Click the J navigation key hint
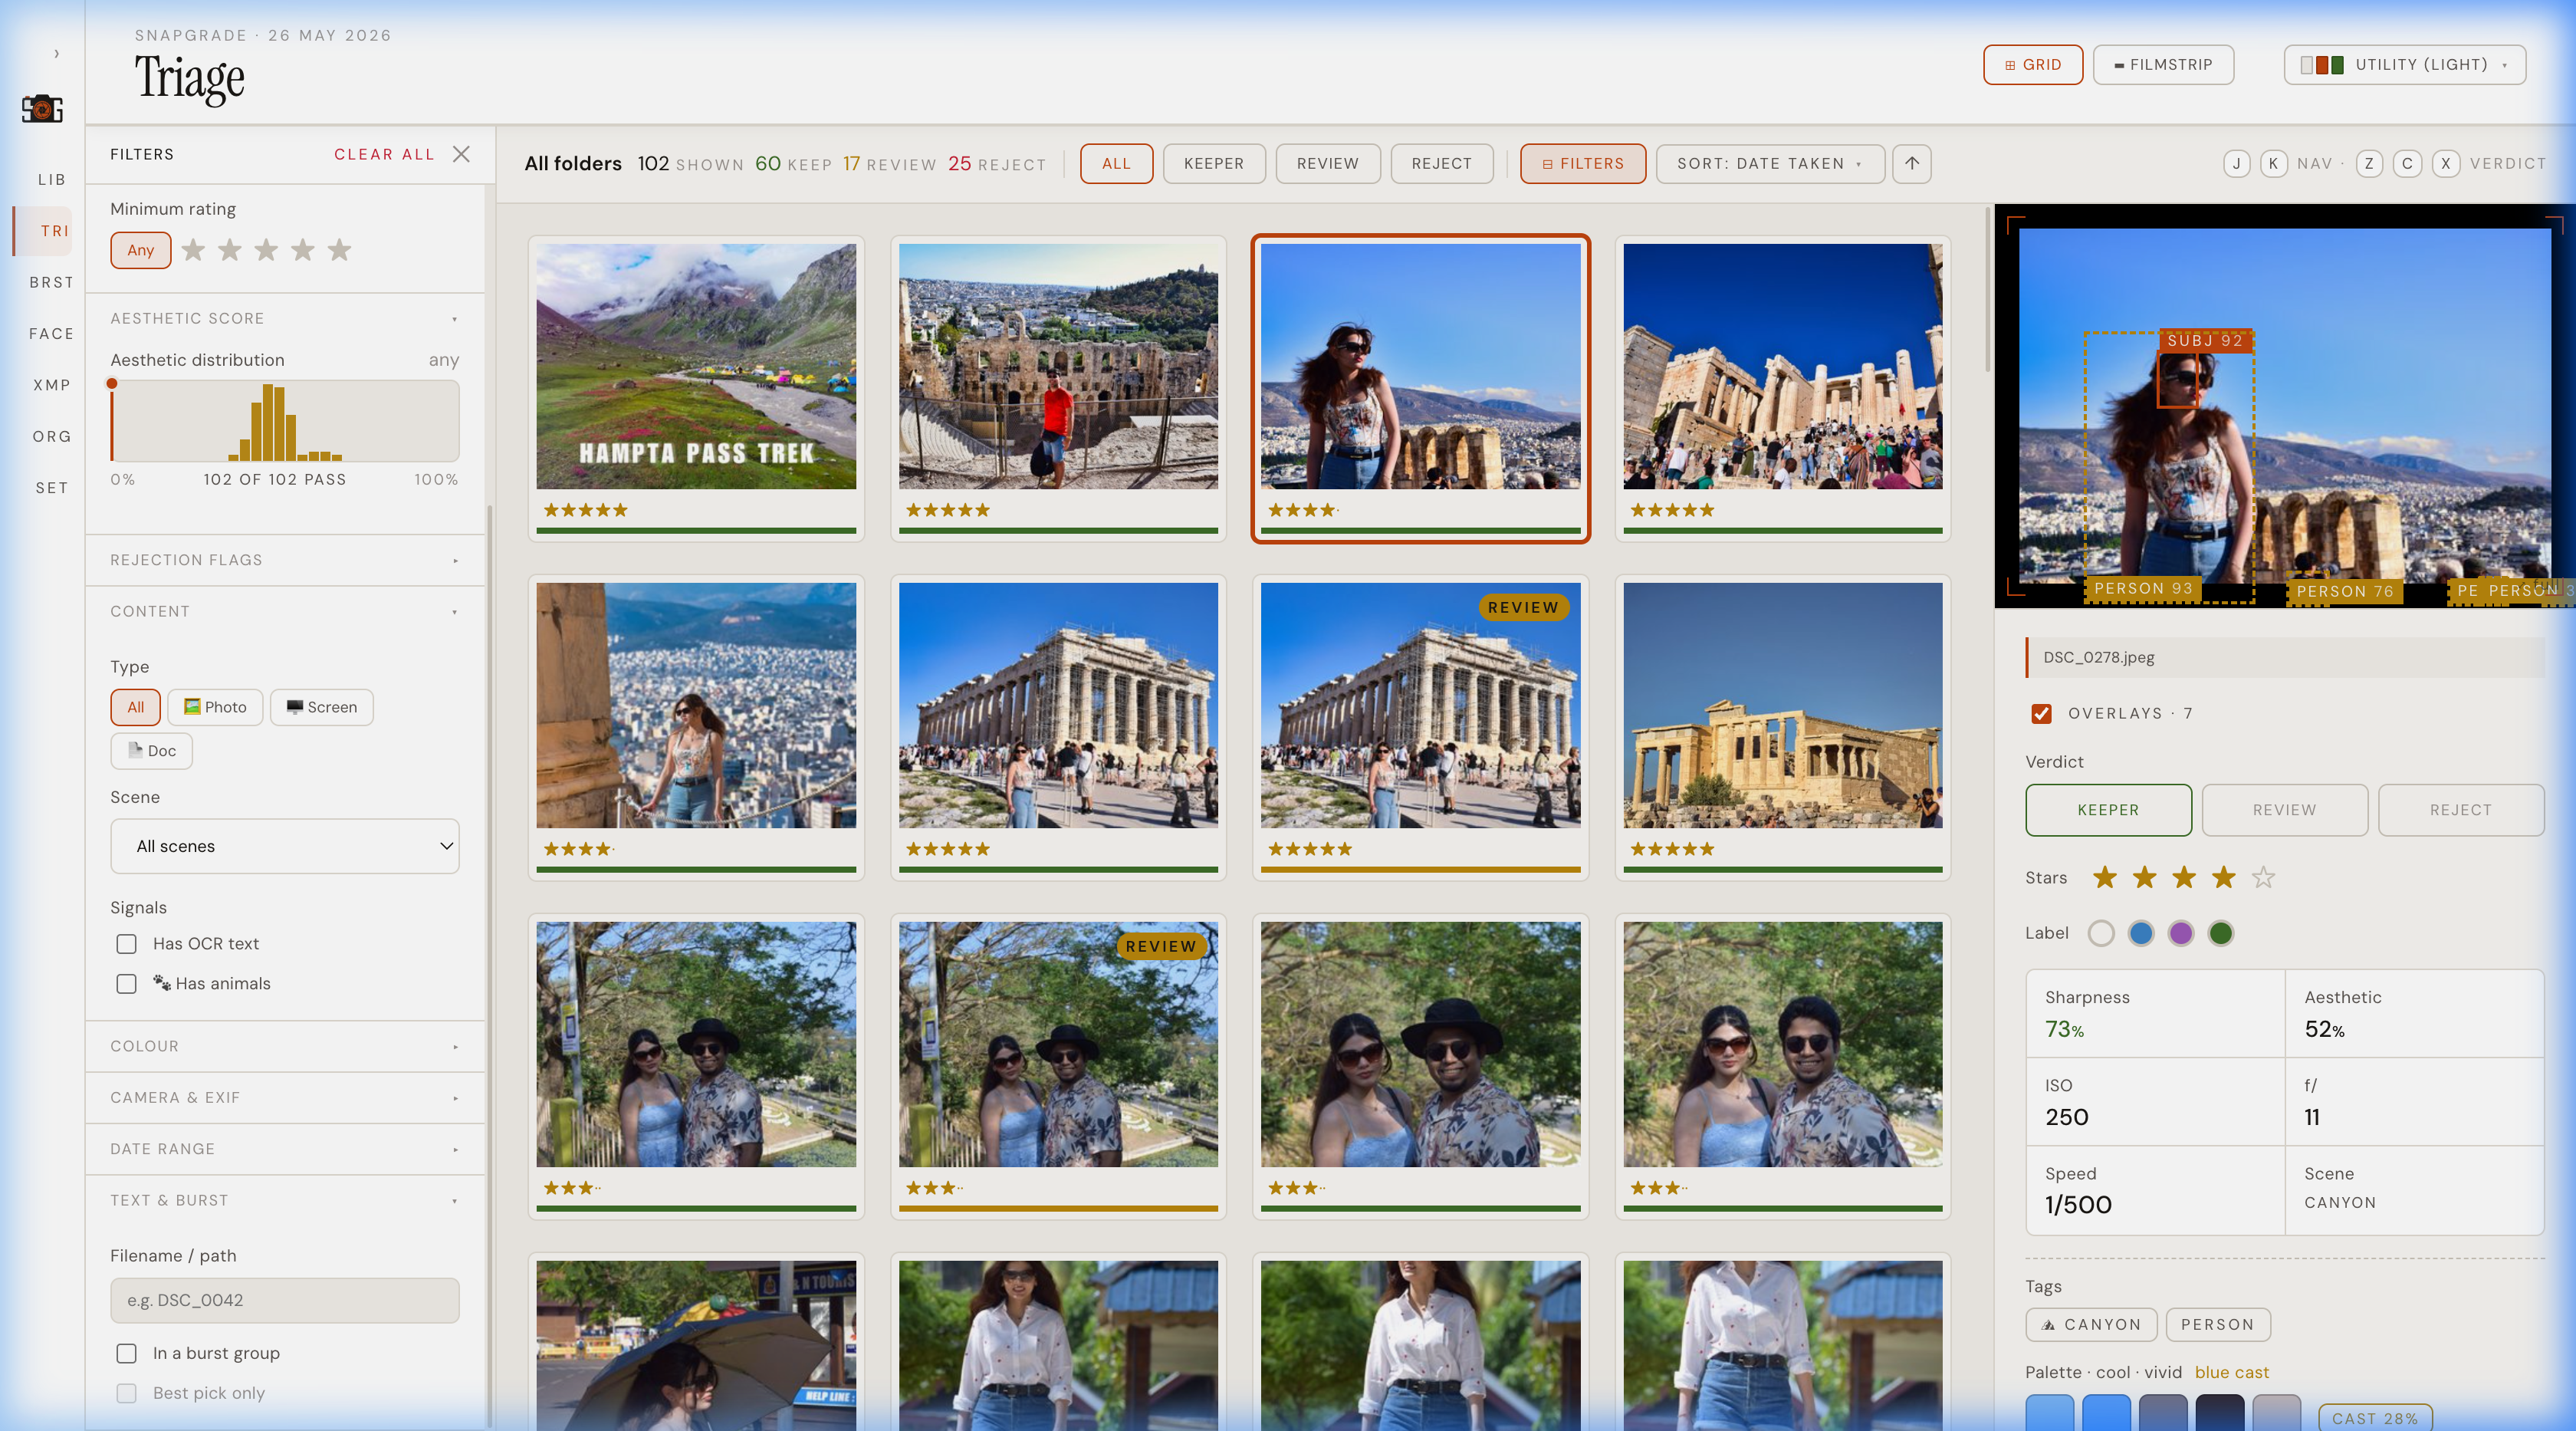 (x=2237, y=164)
